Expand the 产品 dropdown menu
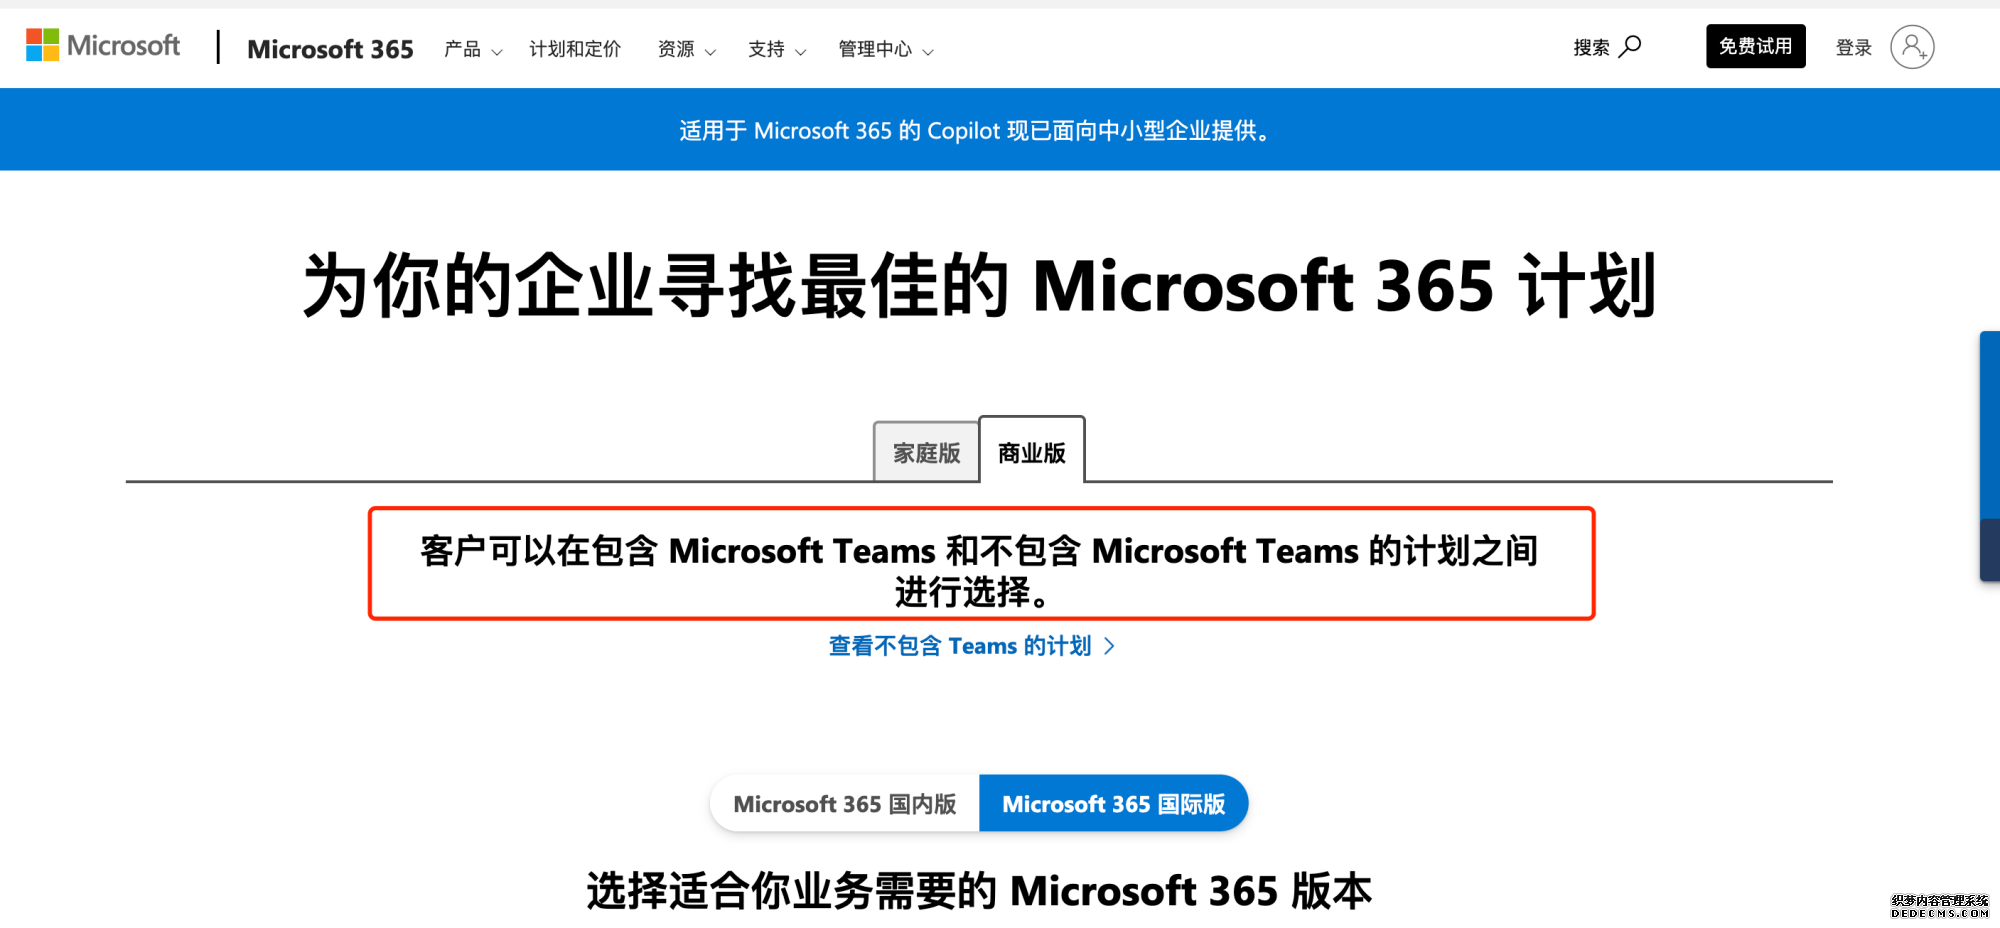Image resolution: width=2000 pixels, height=928 pixels. (x=473, y=49)
